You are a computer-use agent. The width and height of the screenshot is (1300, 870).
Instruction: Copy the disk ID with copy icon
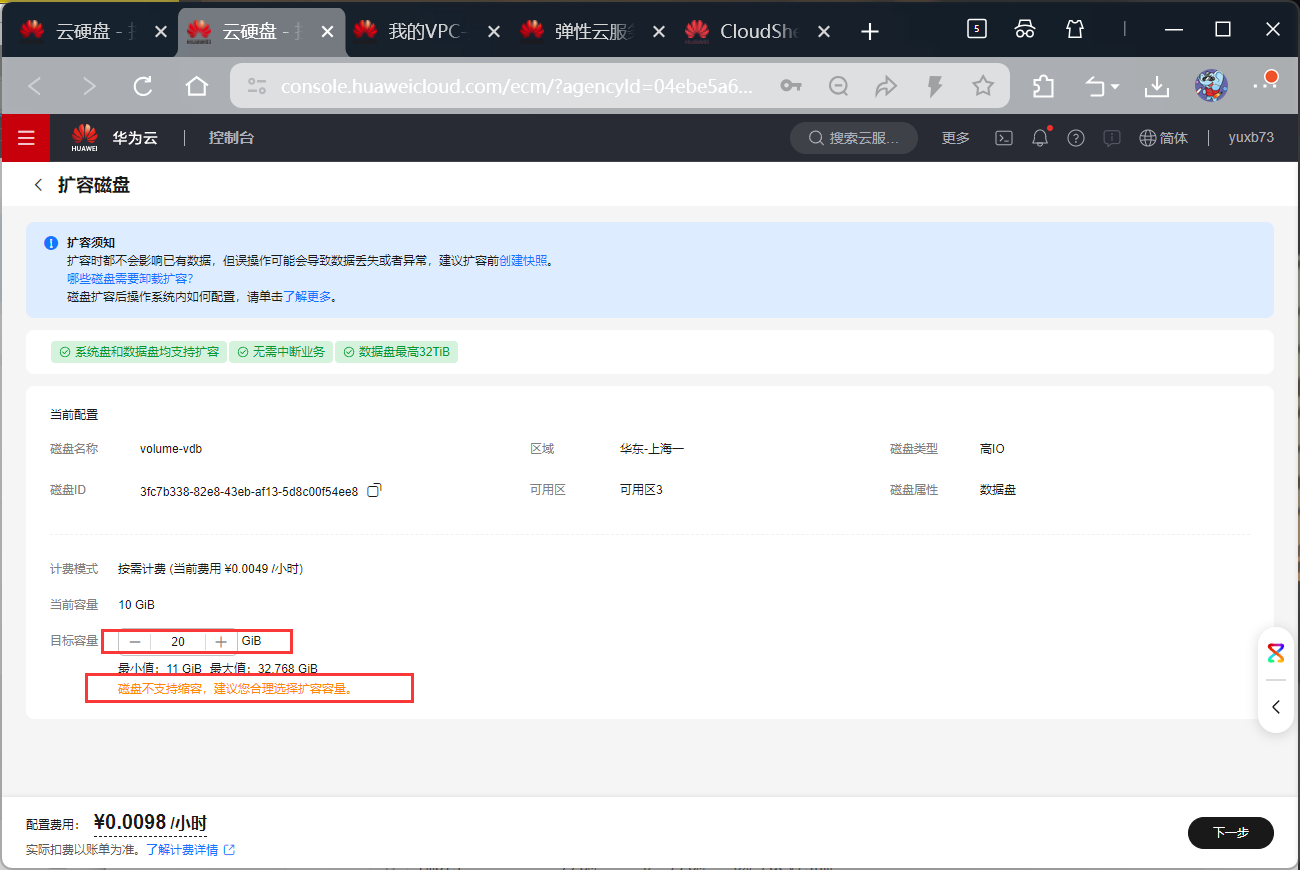pos(374,490)
